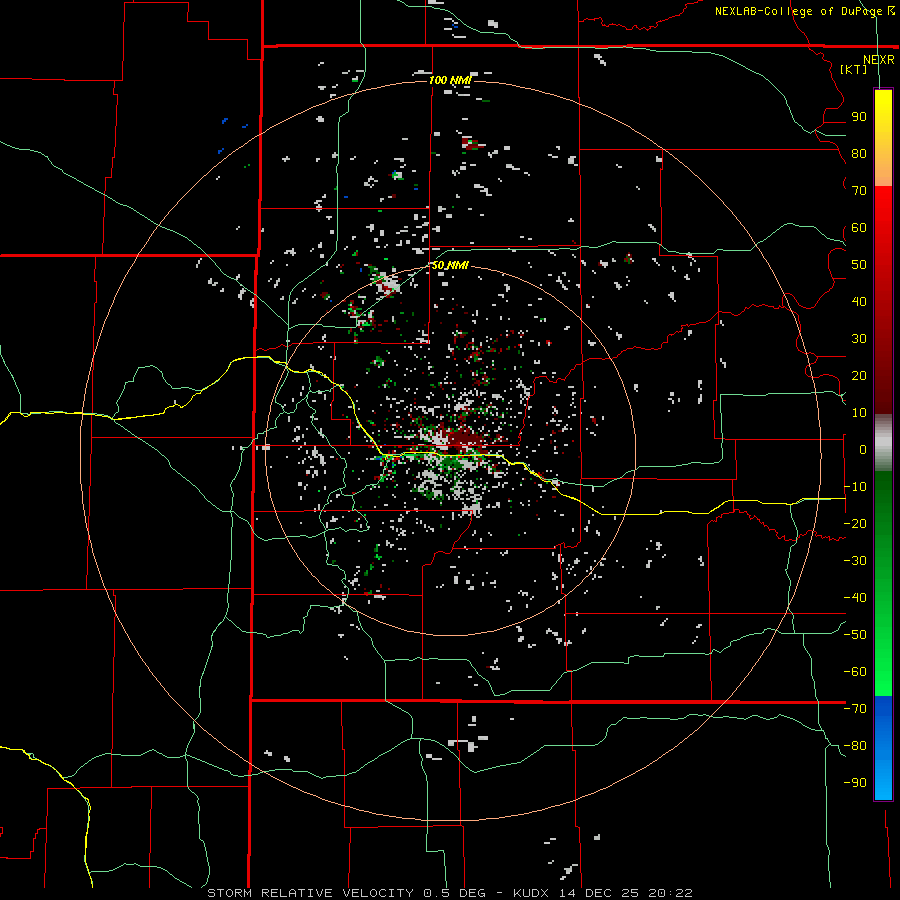The image size is (900, 900).
Task: Click the 14 DEC 25 scan date
Action: (x=603, y=893)
